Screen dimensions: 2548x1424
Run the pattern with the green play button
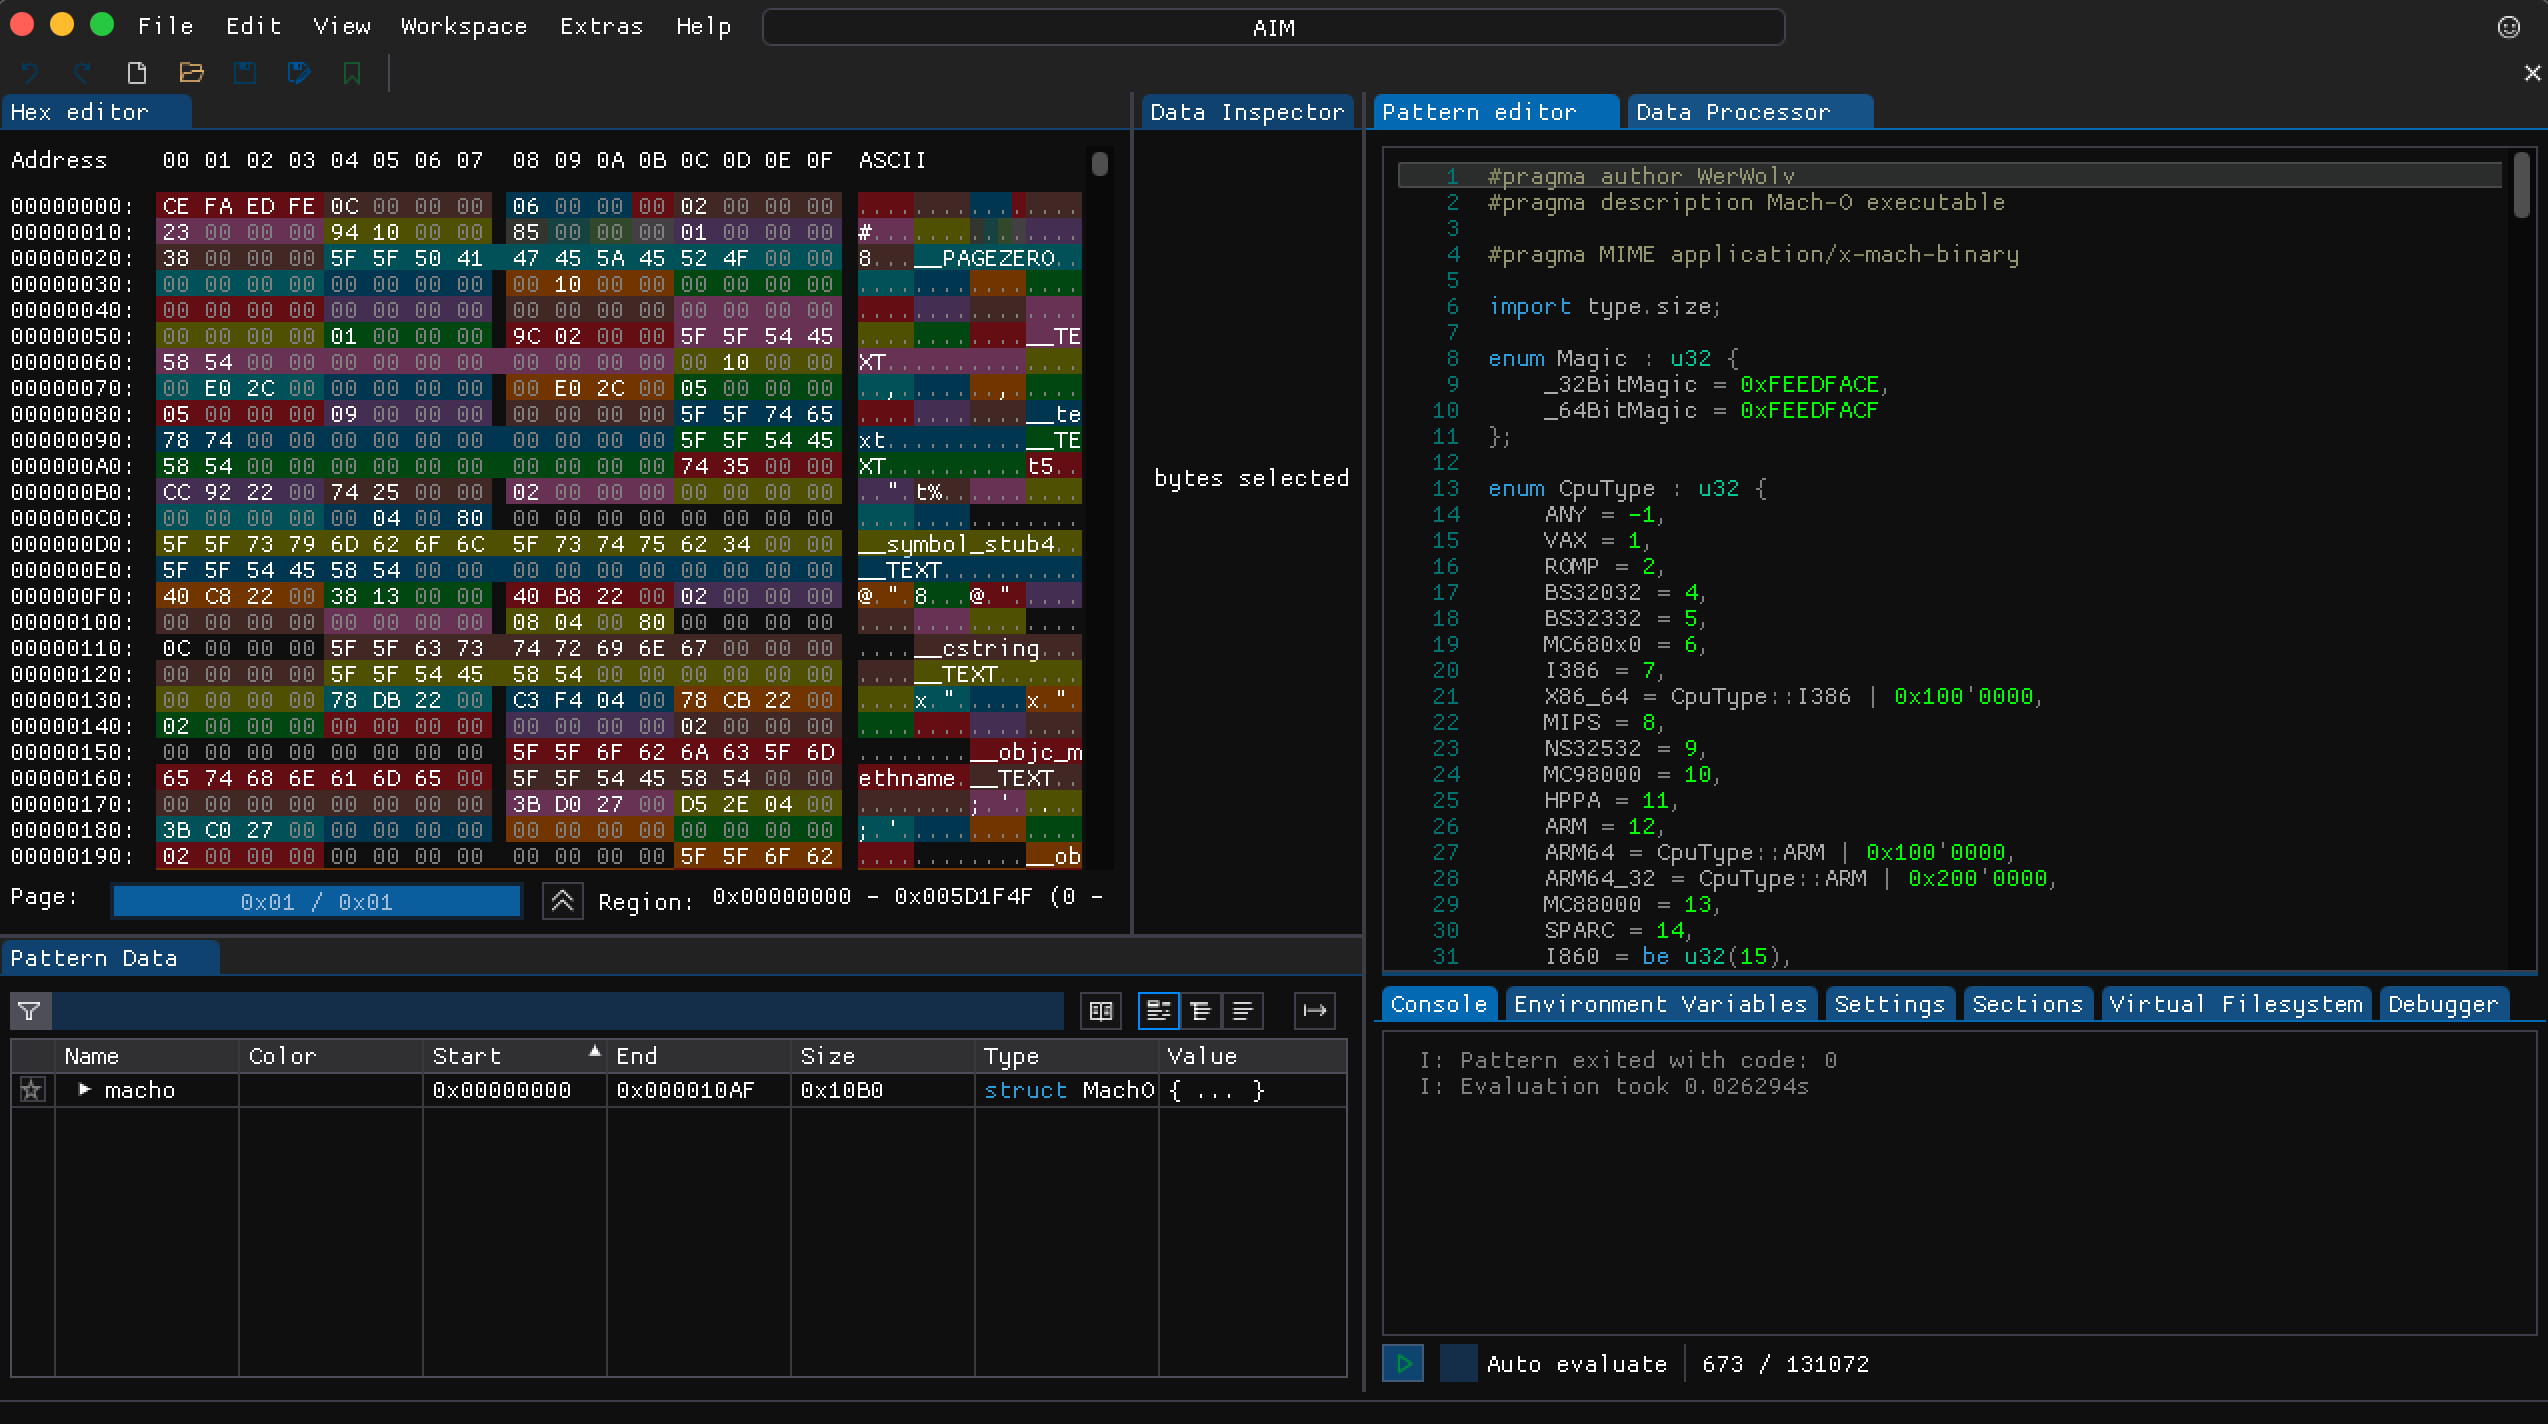click(1403, 1363)
